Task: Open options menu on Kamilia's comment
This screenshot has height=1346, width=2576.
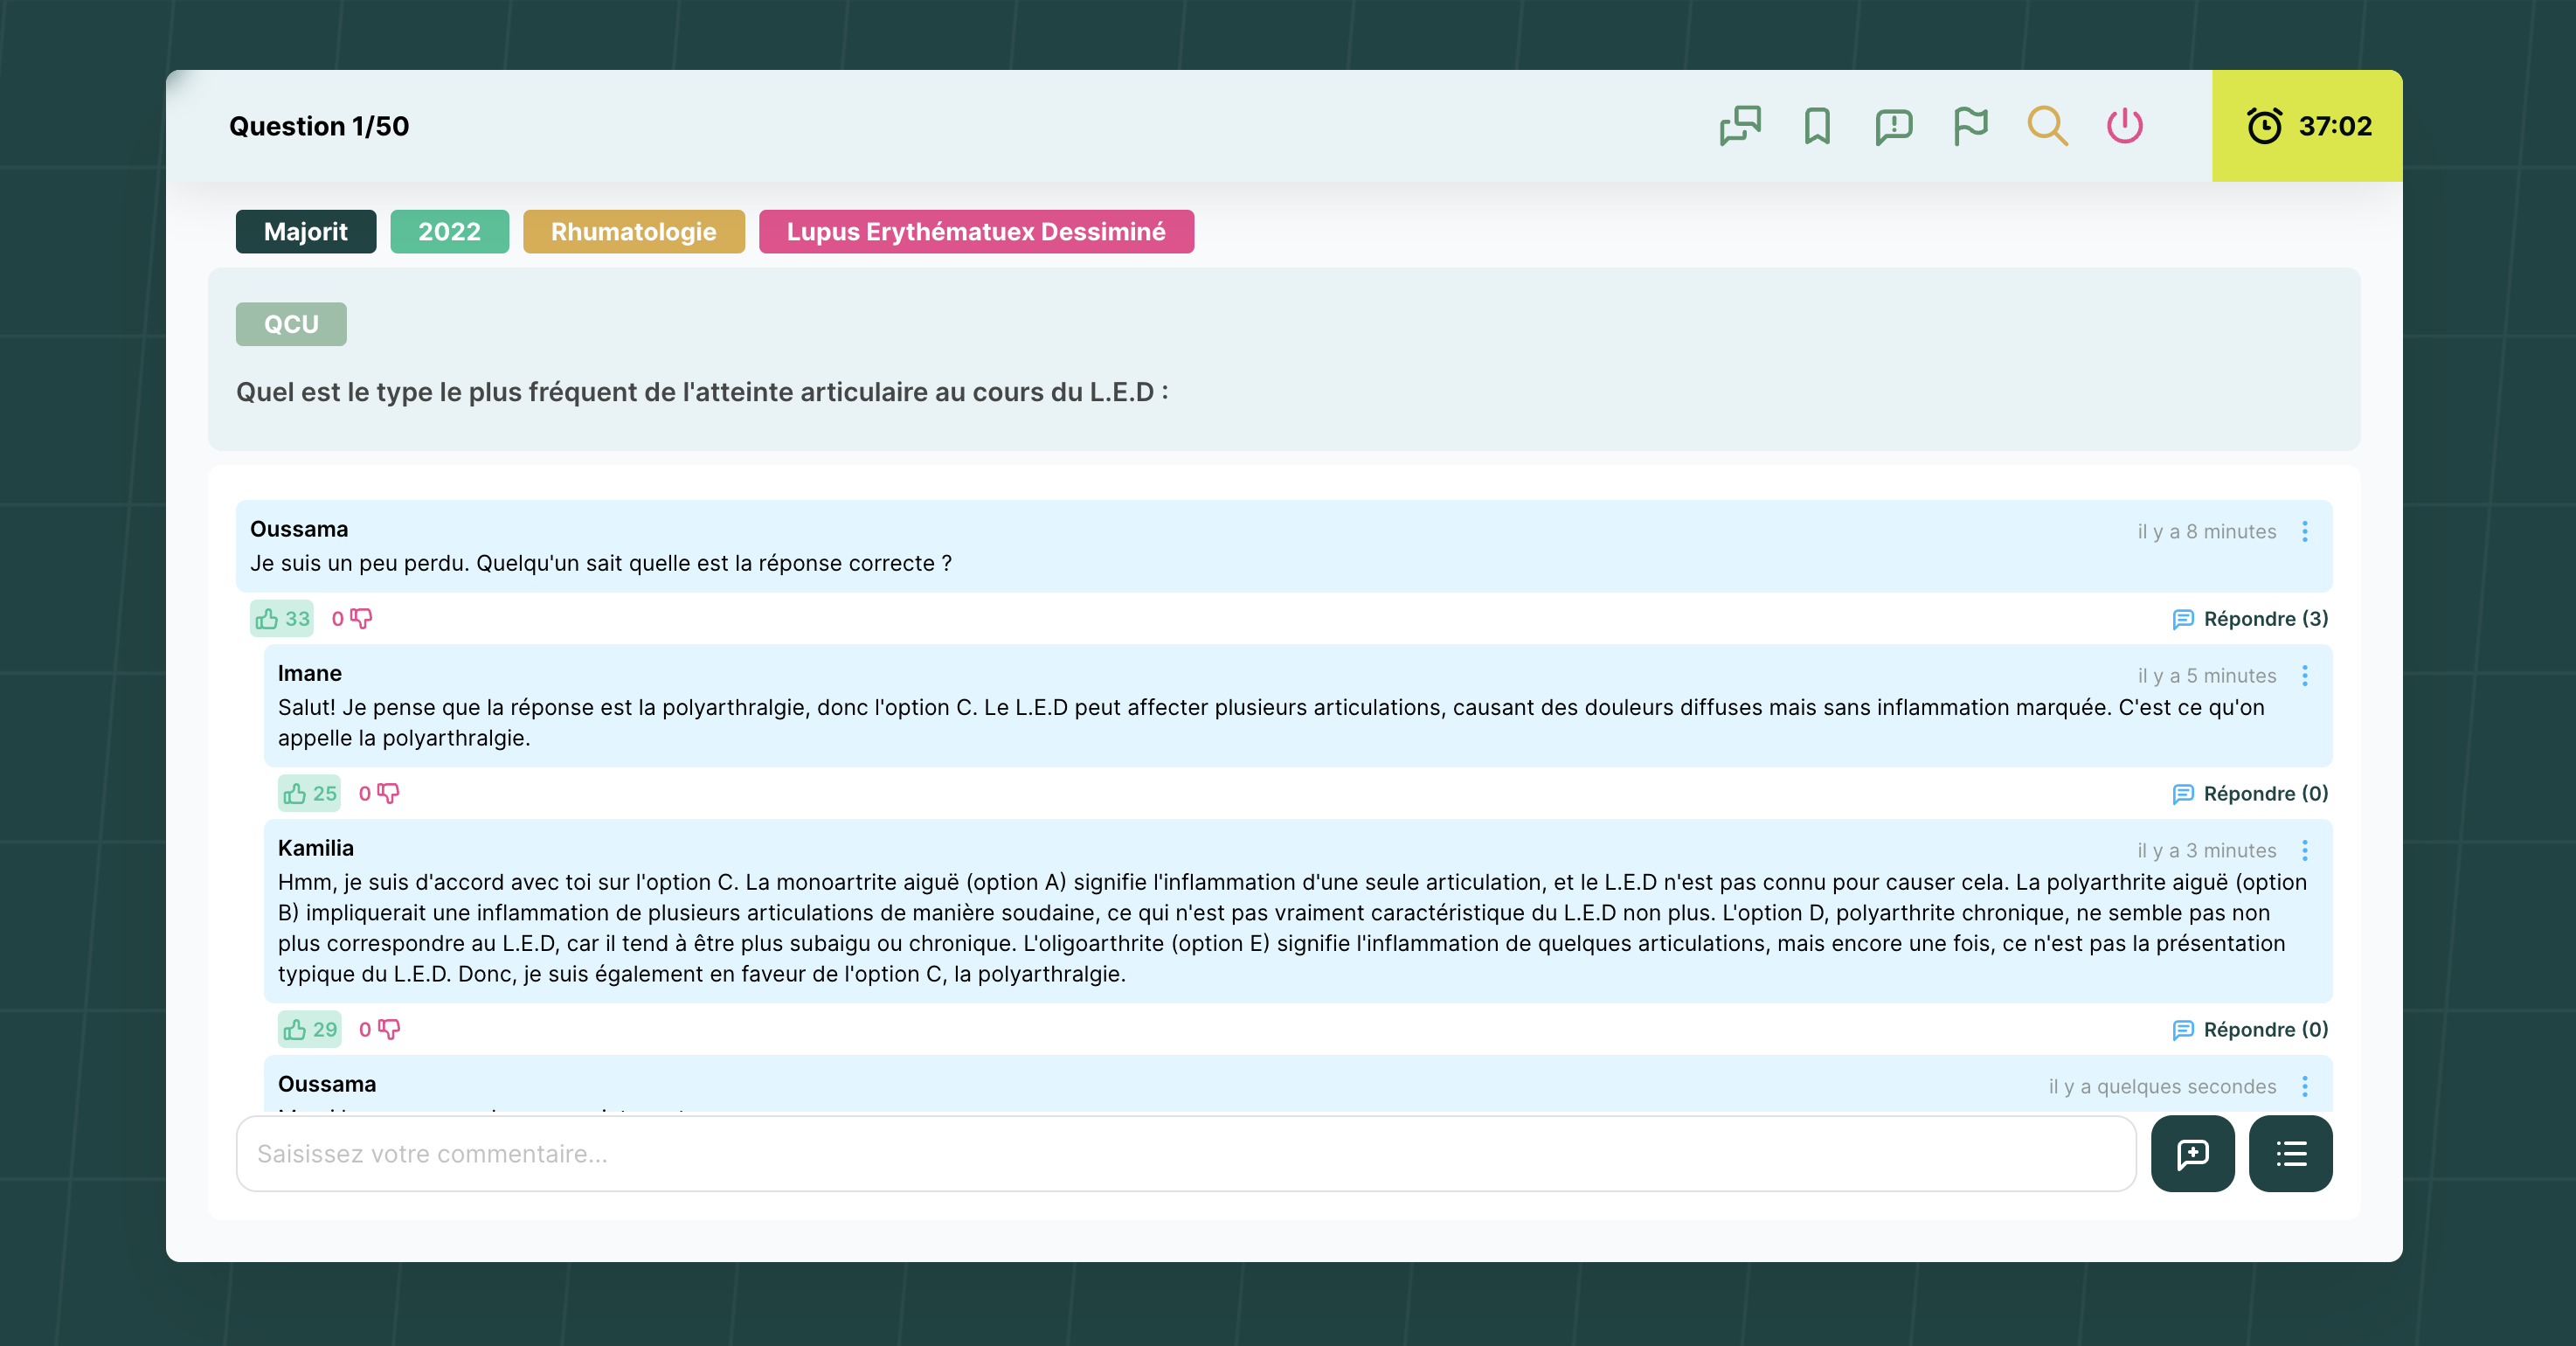Action: click(2305, 850)
